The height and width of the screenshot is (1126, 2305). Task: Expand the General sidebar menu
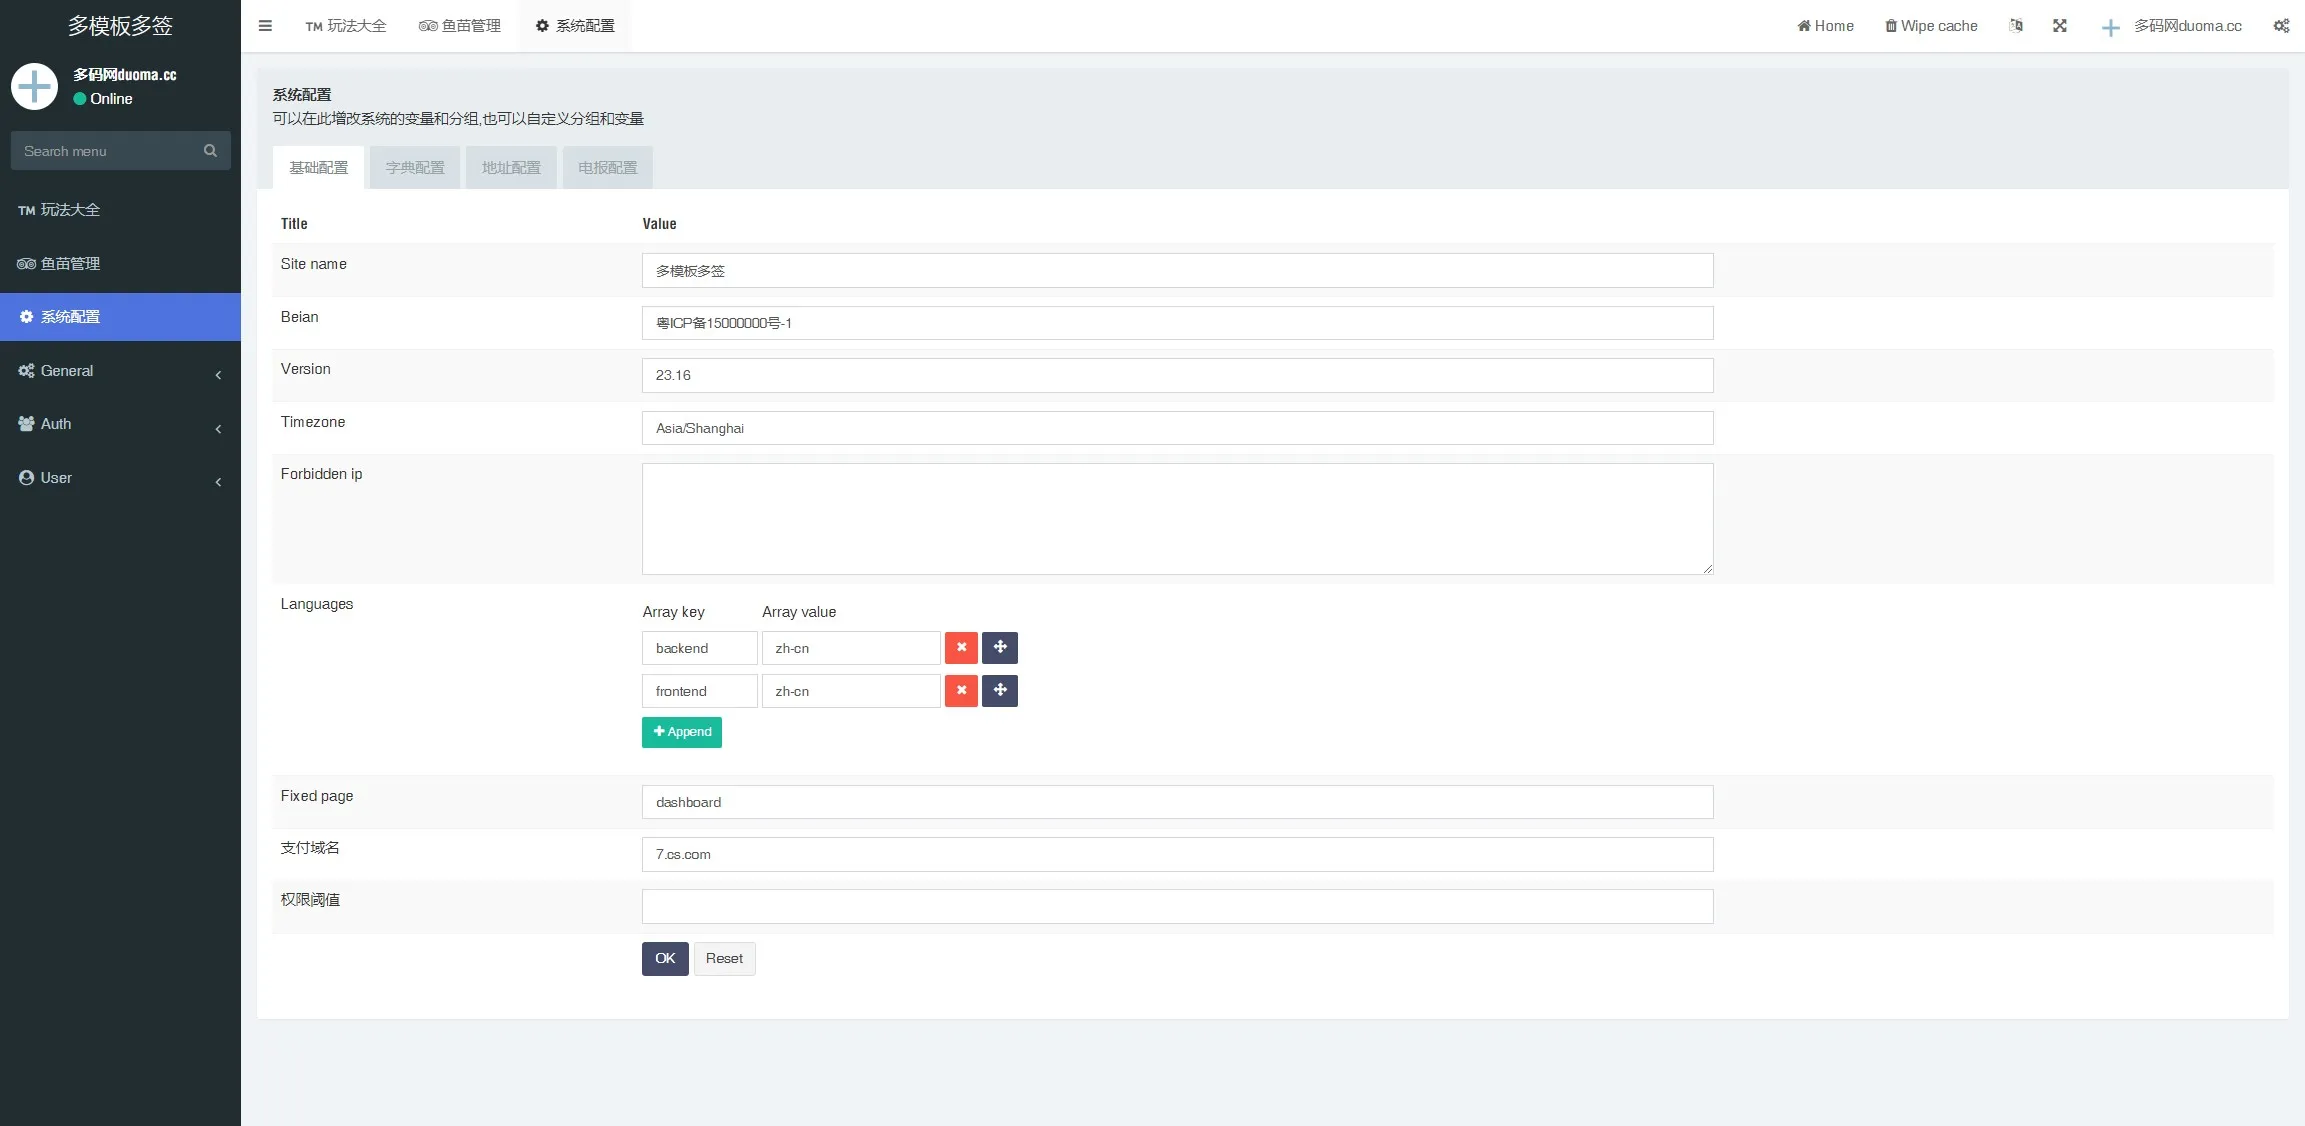[120, 371]
